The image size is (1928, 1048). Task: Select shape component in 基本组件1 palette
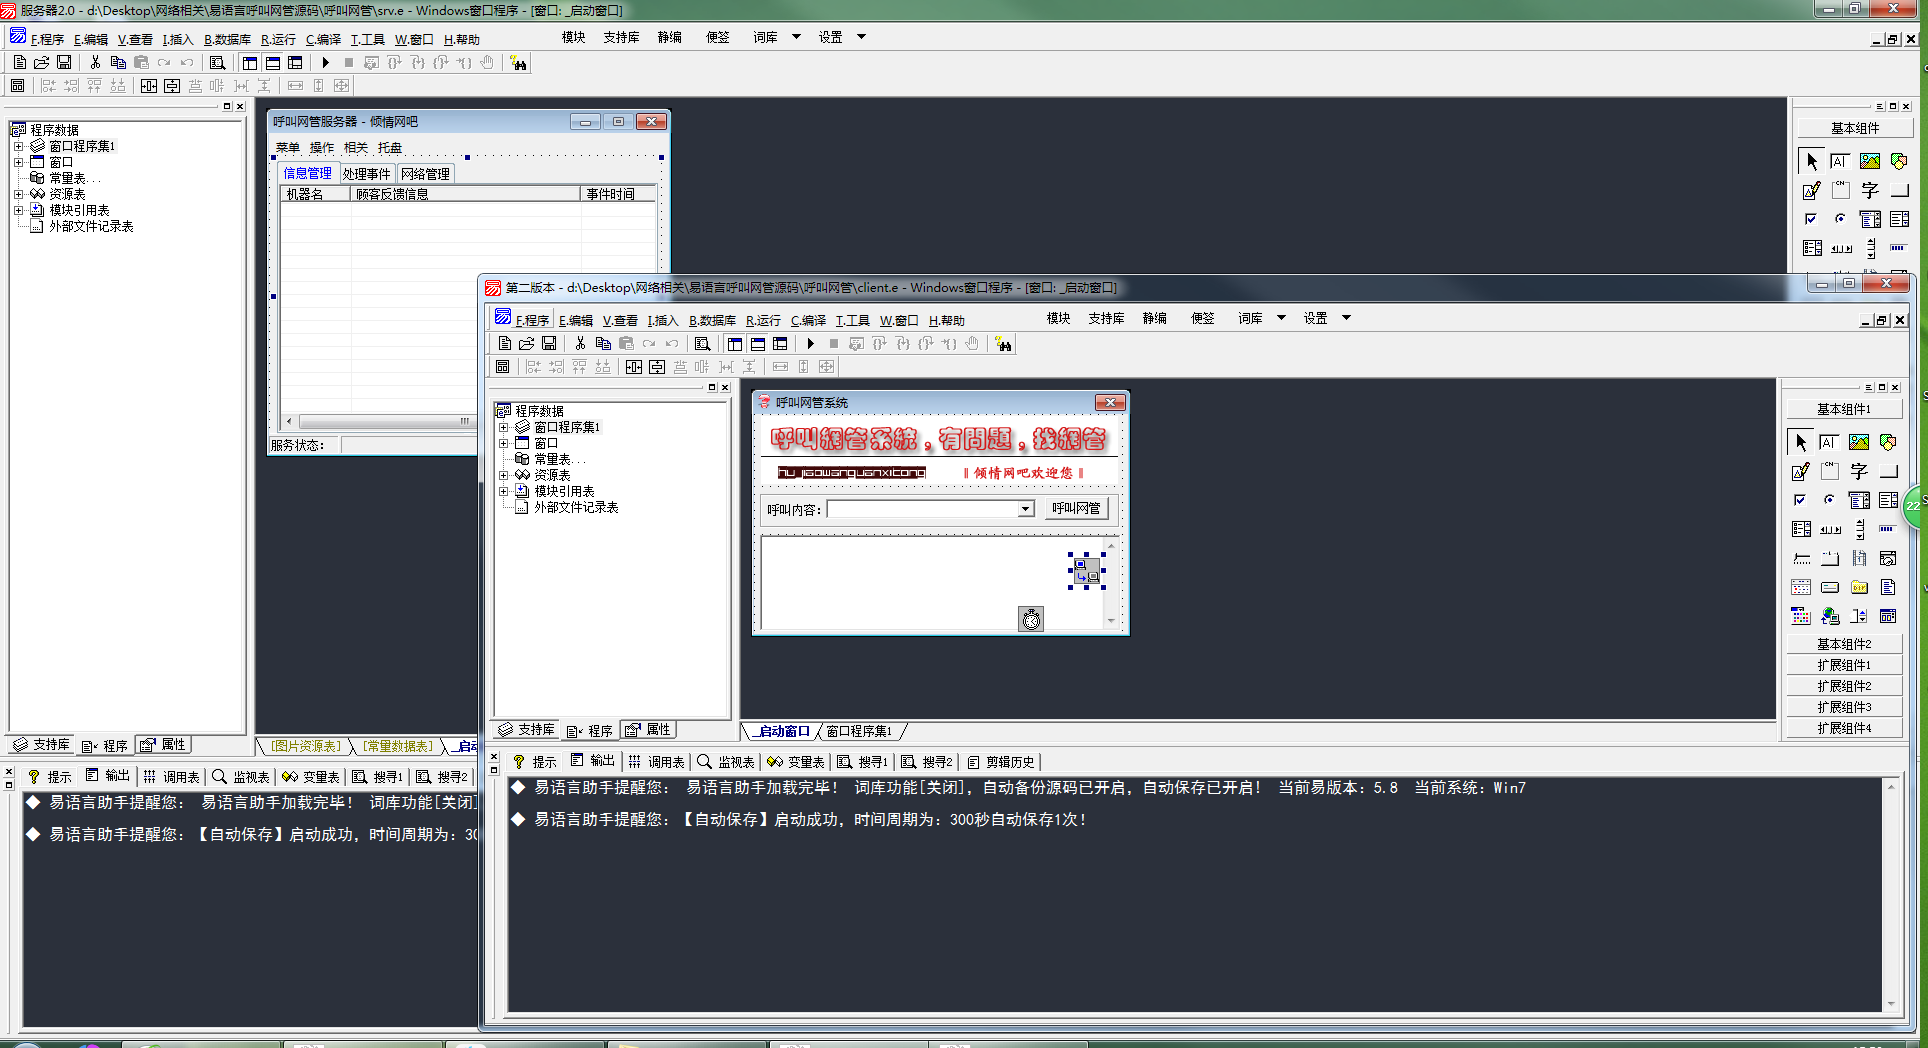click(1888, 442)
